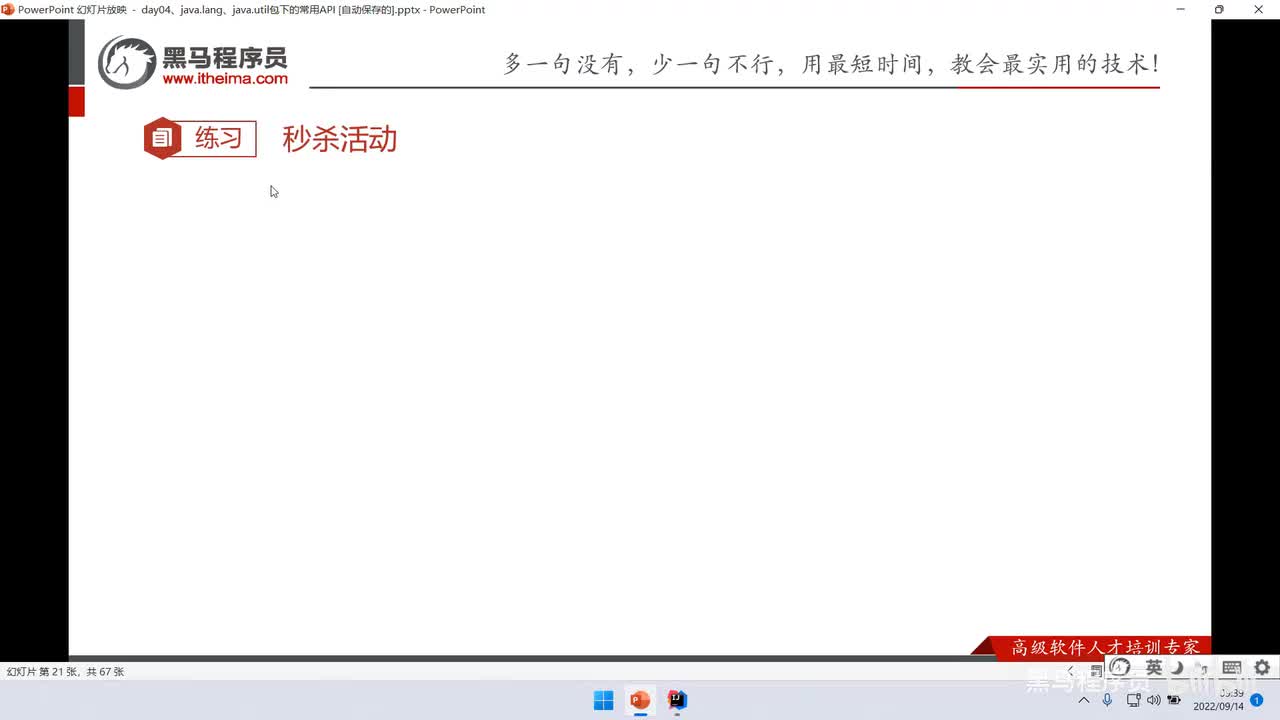Close the PowerPoint slideshow window

1258,9
